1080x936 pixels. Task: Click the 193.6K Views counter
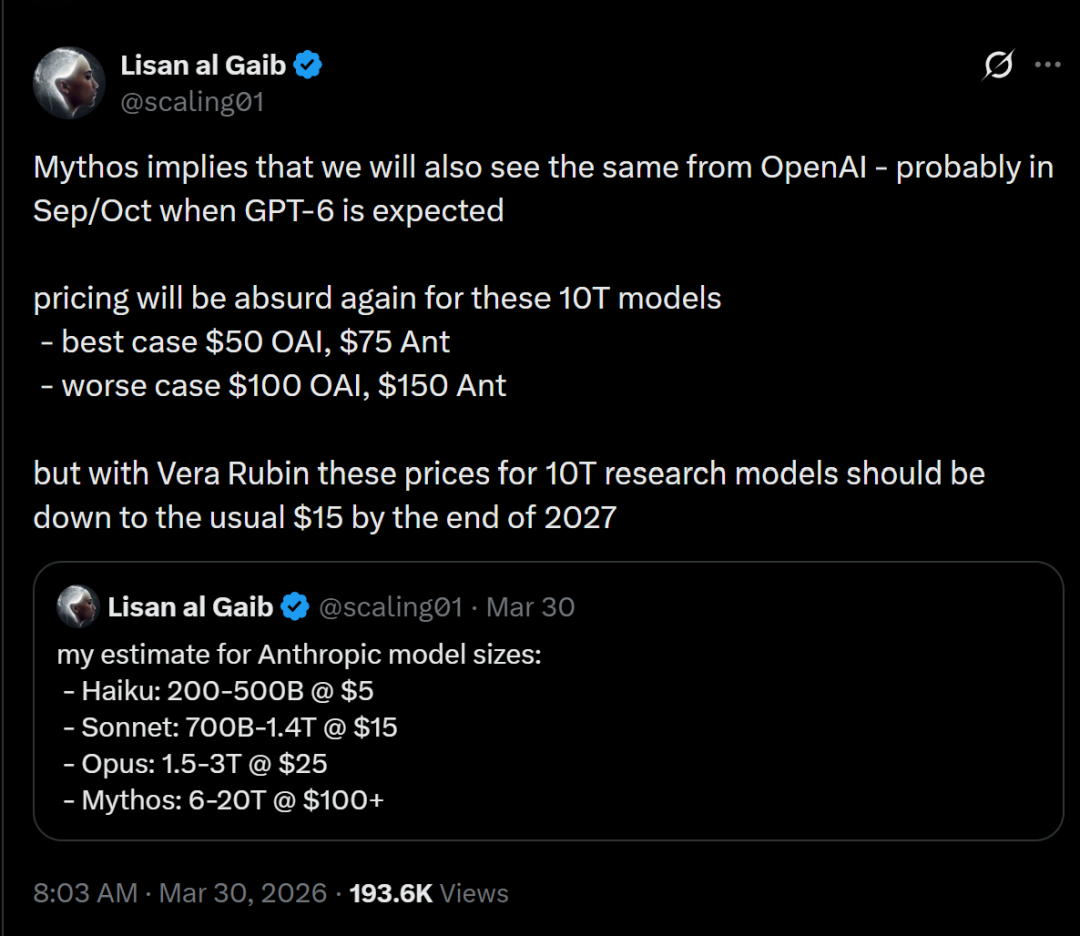pos(428,893)
